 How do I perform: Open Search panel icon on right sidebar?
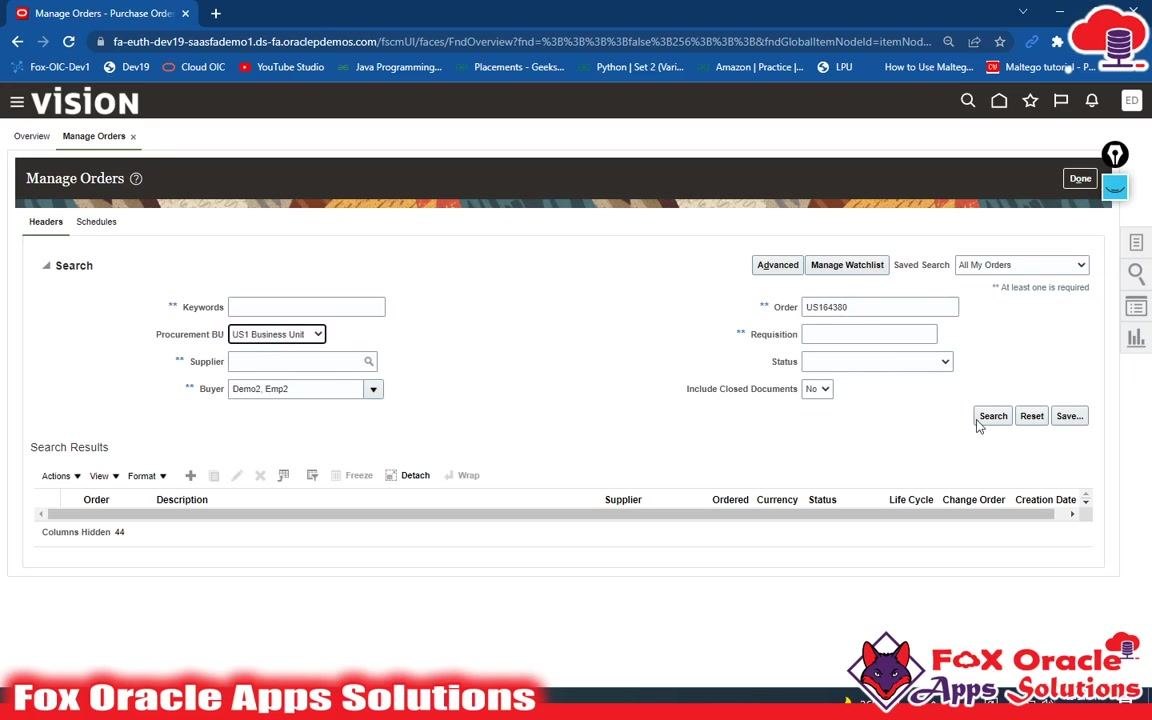tap(1136, 275)
